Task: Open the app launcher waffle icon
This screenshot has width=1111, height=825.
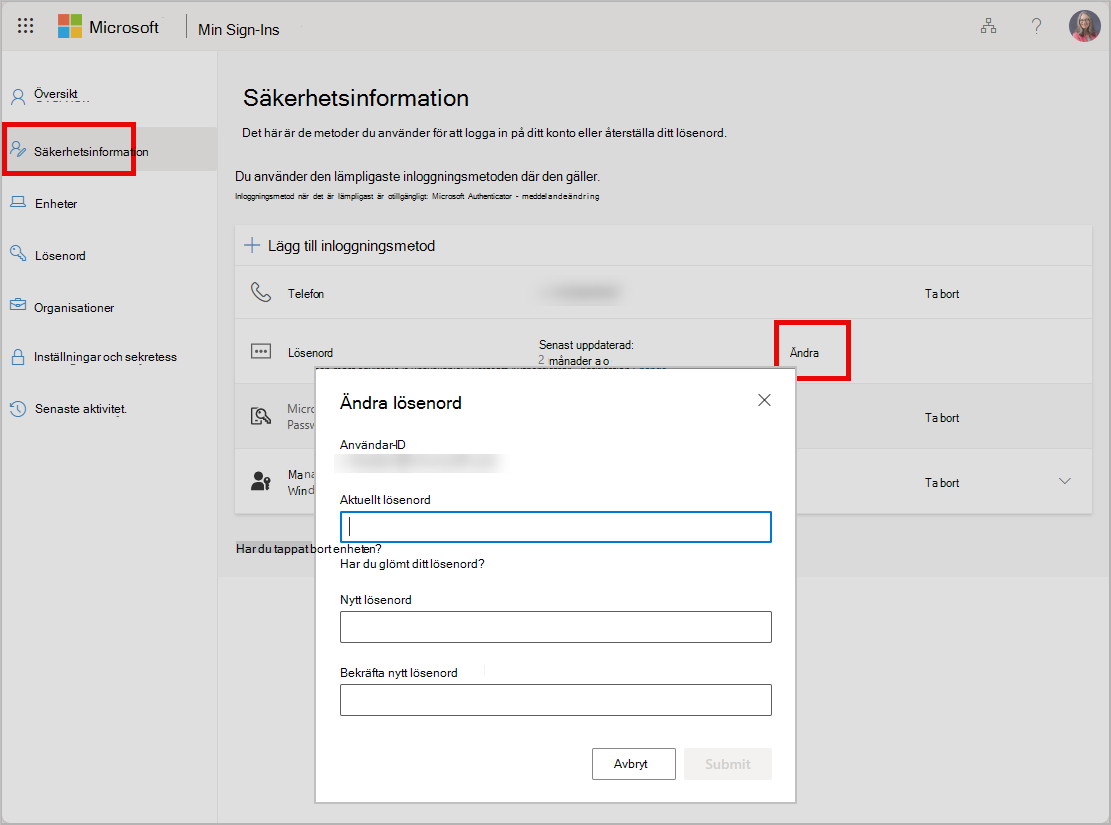Action: (26, 26)
